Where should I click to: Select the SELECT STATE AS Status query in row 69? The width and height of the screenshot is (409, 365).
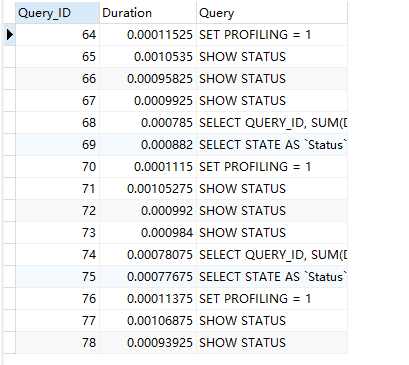point(272,145)
